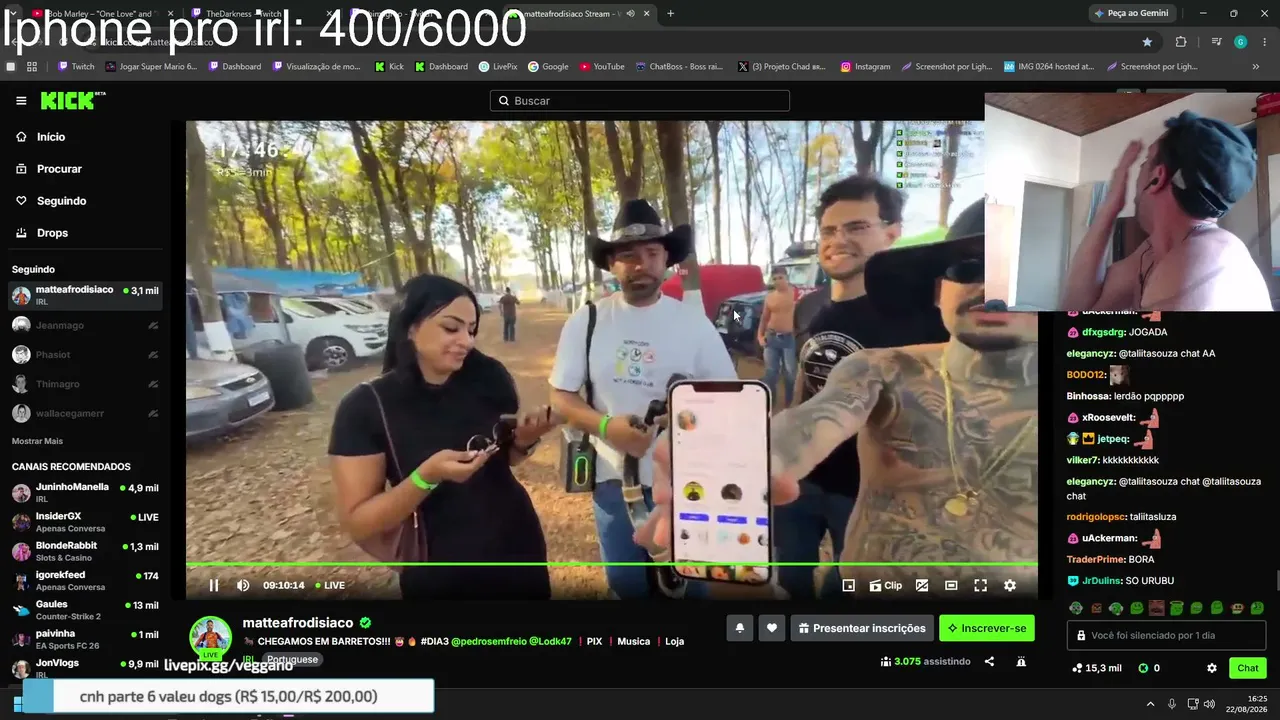Show more bookmarks with the overflow chevron
The height and width of the screenshot is (720, 1280).
(1256, 67)
